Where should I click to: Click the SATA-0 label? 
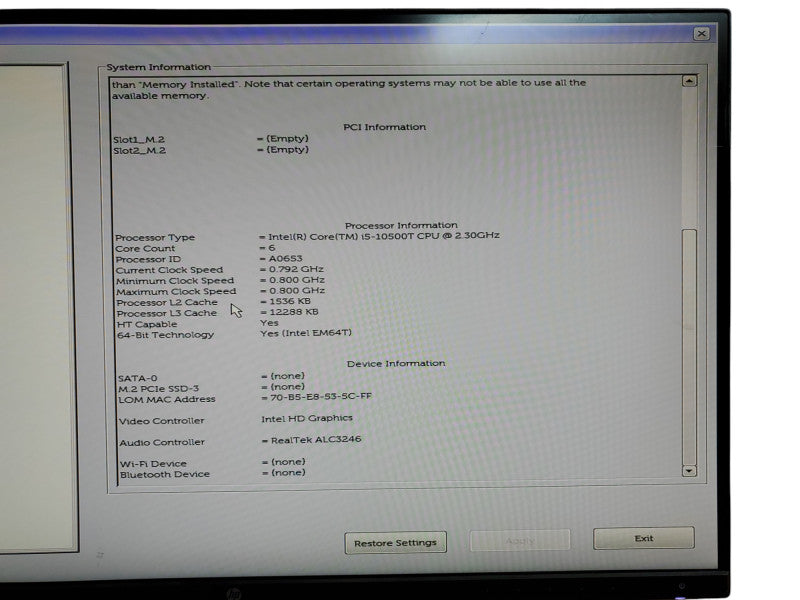pyautogui.click(x=138, y=378)
